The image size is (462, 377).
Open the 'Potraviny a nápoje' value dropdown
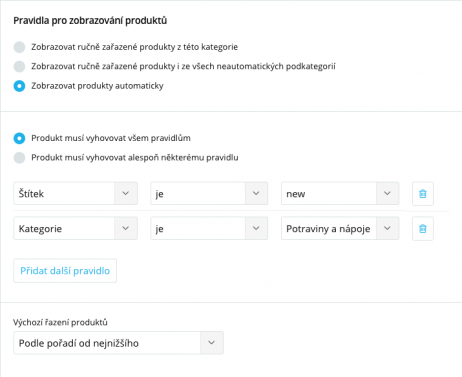click(x=340, y=228)
